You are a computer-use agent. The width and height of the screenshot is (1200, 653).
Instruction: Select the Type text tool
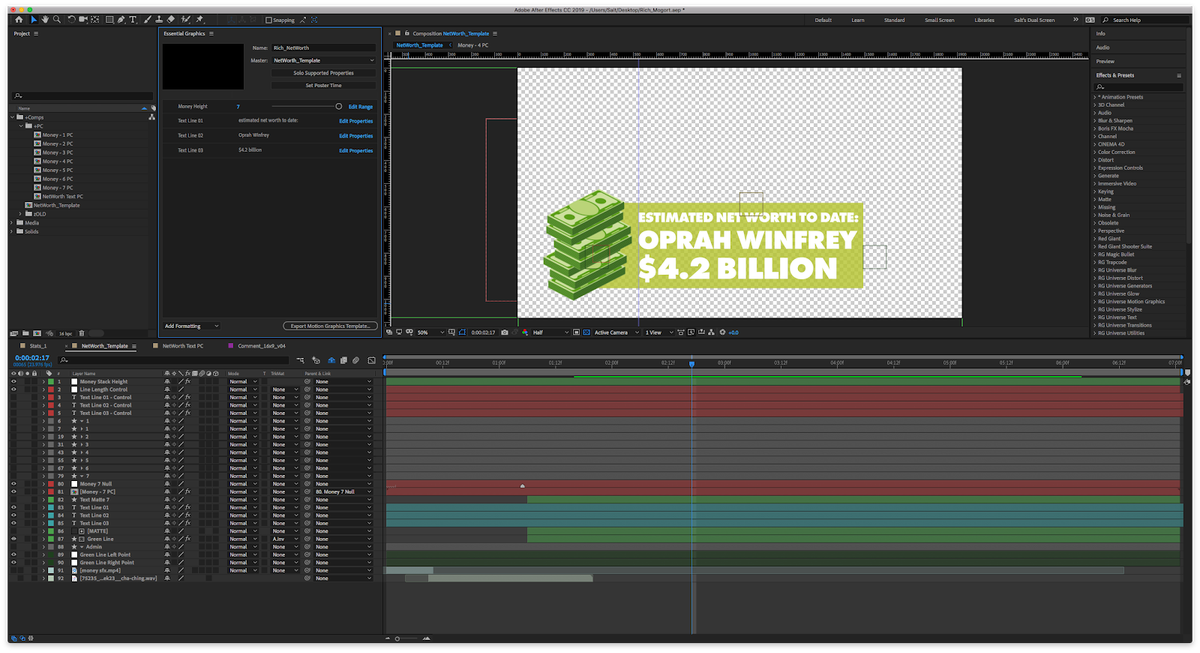(132, 20)
